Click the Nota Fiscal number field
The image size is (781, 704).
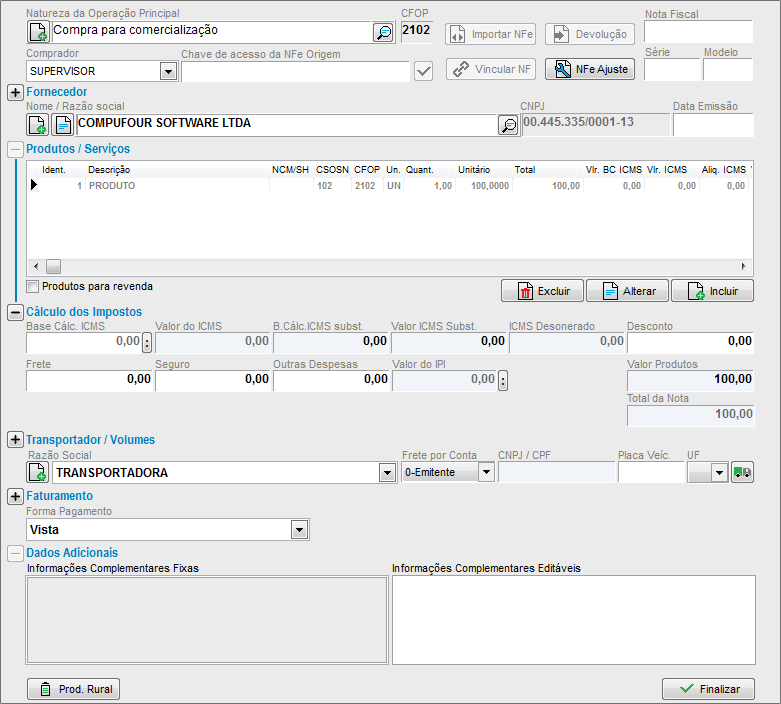click(x=698, y=32)
